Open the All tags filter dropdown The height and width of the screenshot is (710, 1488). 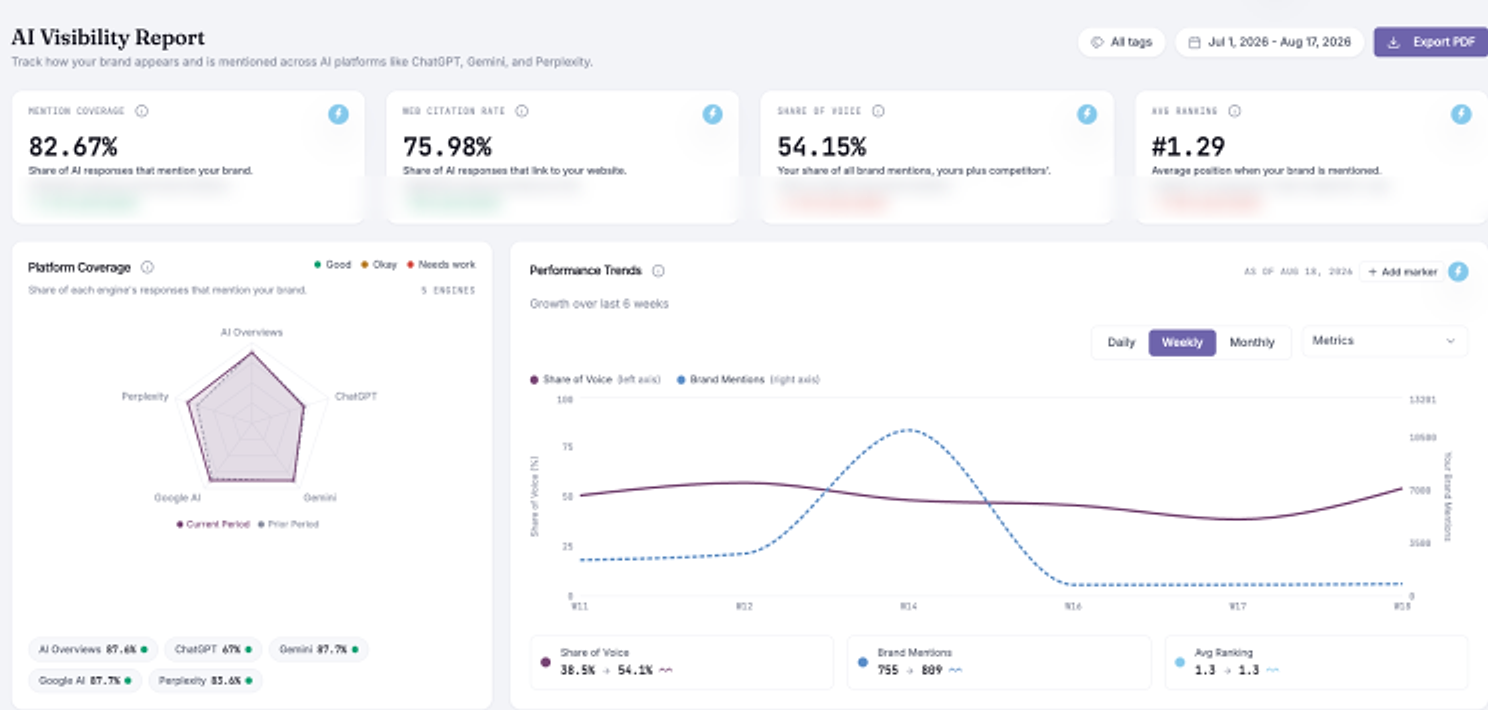coord(1121,42)
